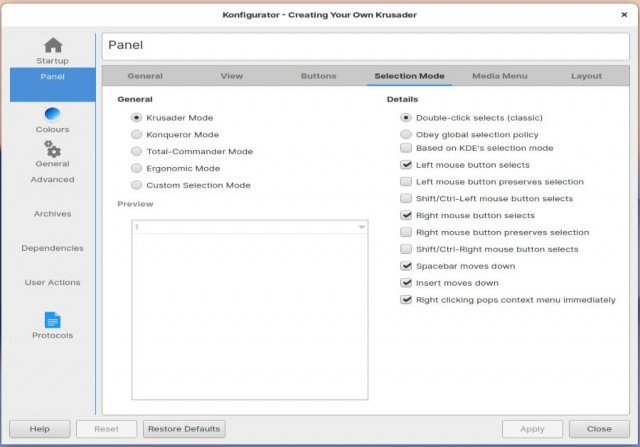The image size is (640, 447).
Task: Select Obey global selection policy option
Action: [x=406, y=134]
